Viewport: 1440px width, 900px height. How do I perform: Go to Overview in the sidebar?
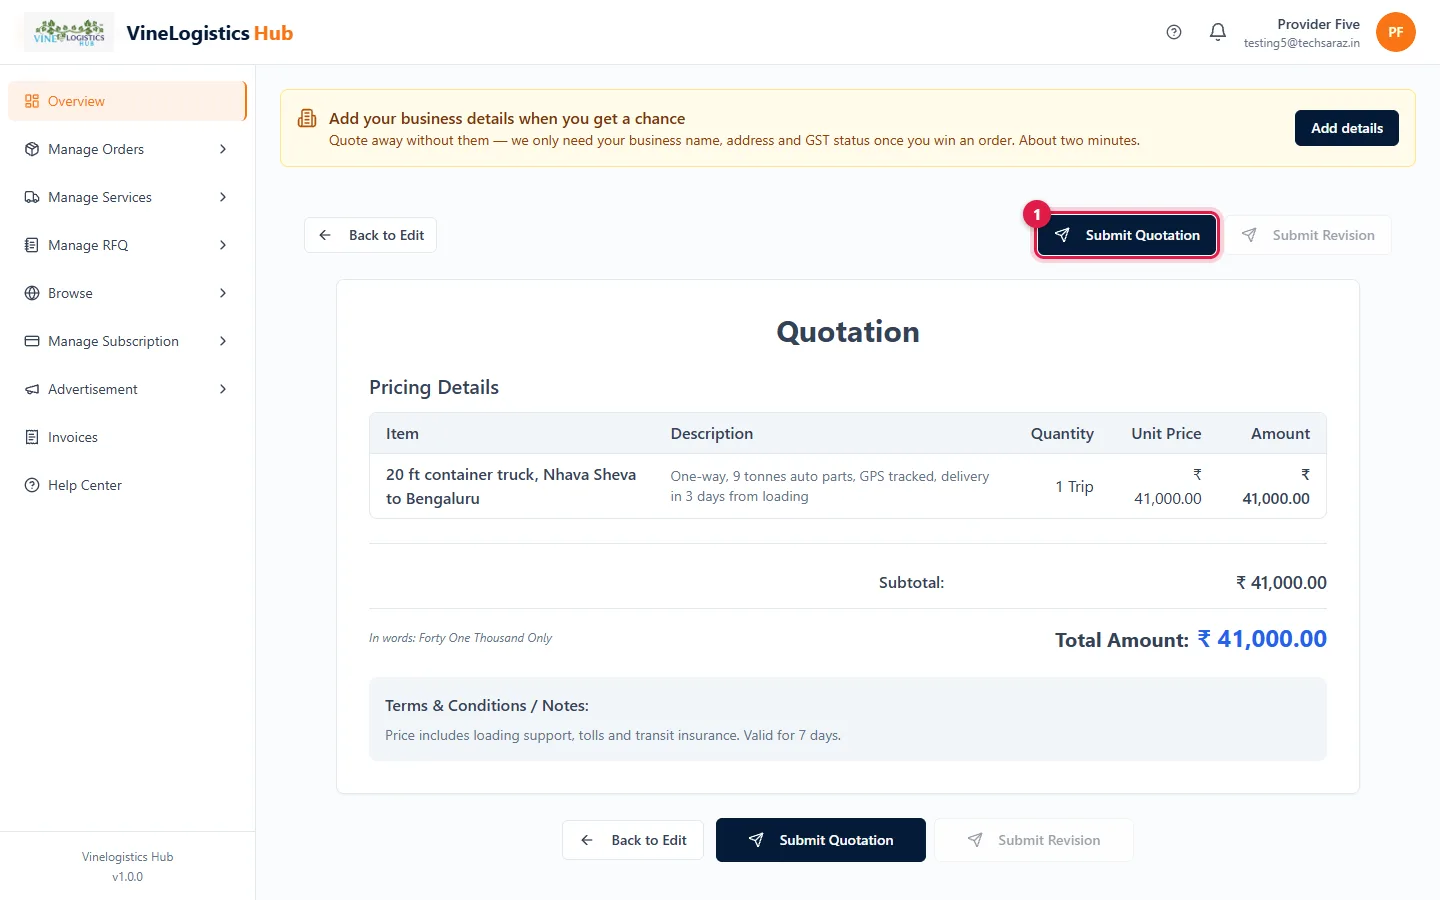(x=127, y=101)
